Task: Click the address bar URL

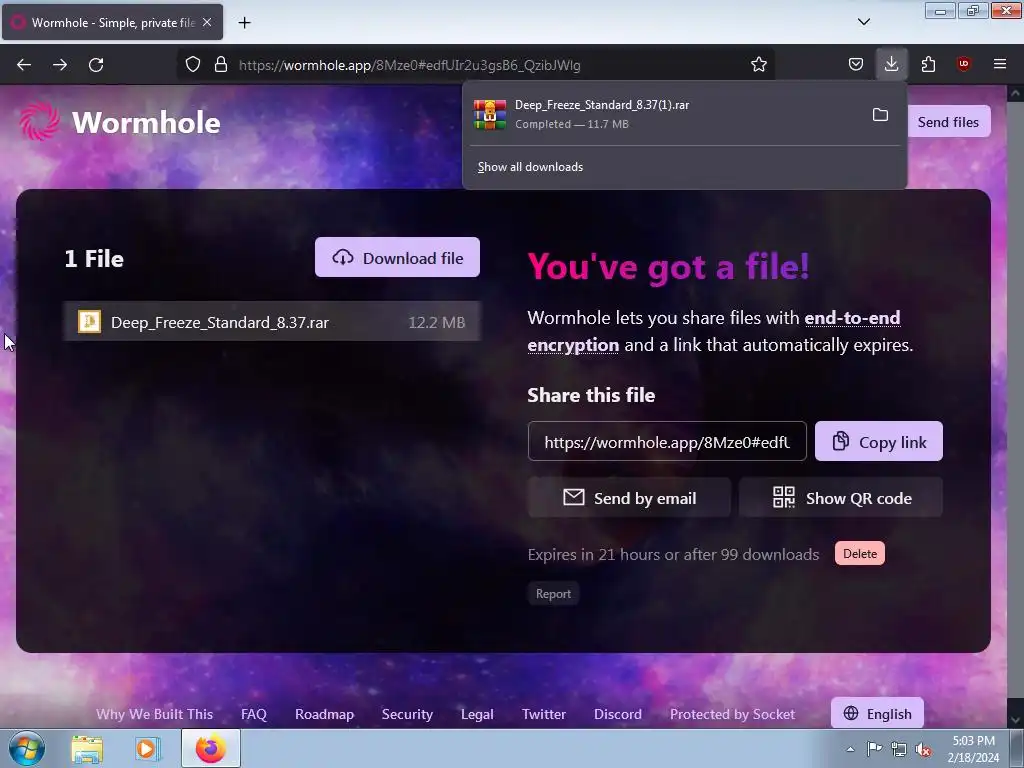Action: [x=409, y=65]
